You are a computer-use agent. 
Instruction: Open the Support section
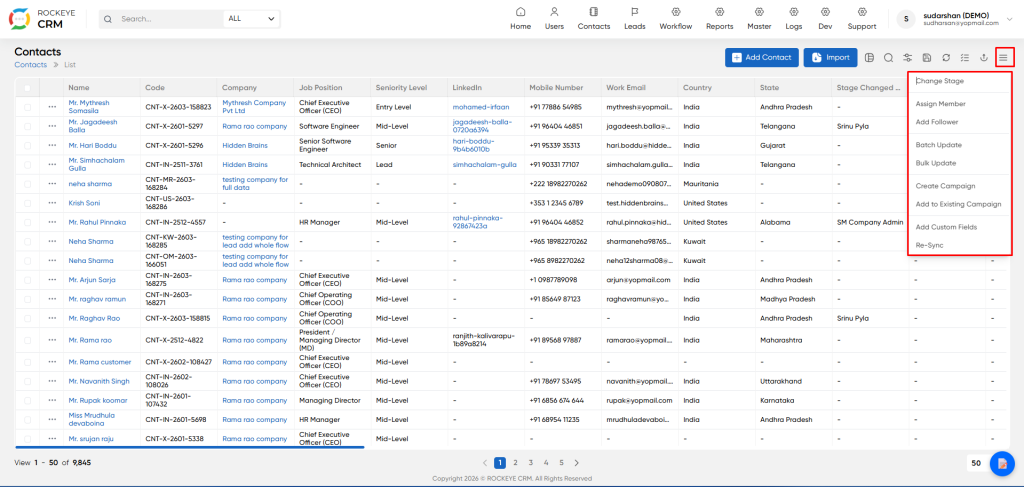click(x=861, y=18)
